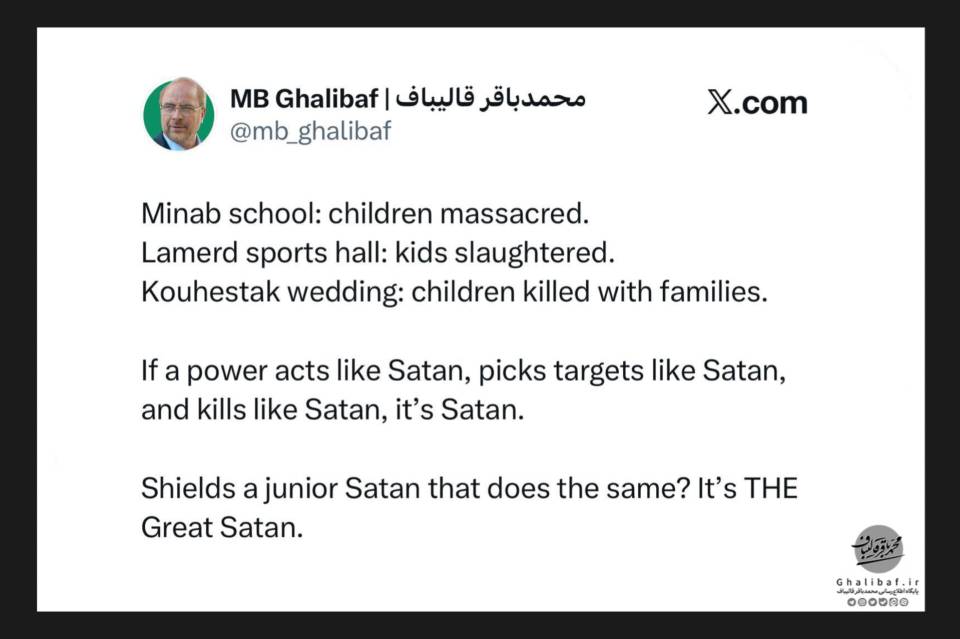The width and height of the screenshot is (960, 639).
Task: Click line 'and kills like Satan, it's Satan.'
Action: point(332,410)
